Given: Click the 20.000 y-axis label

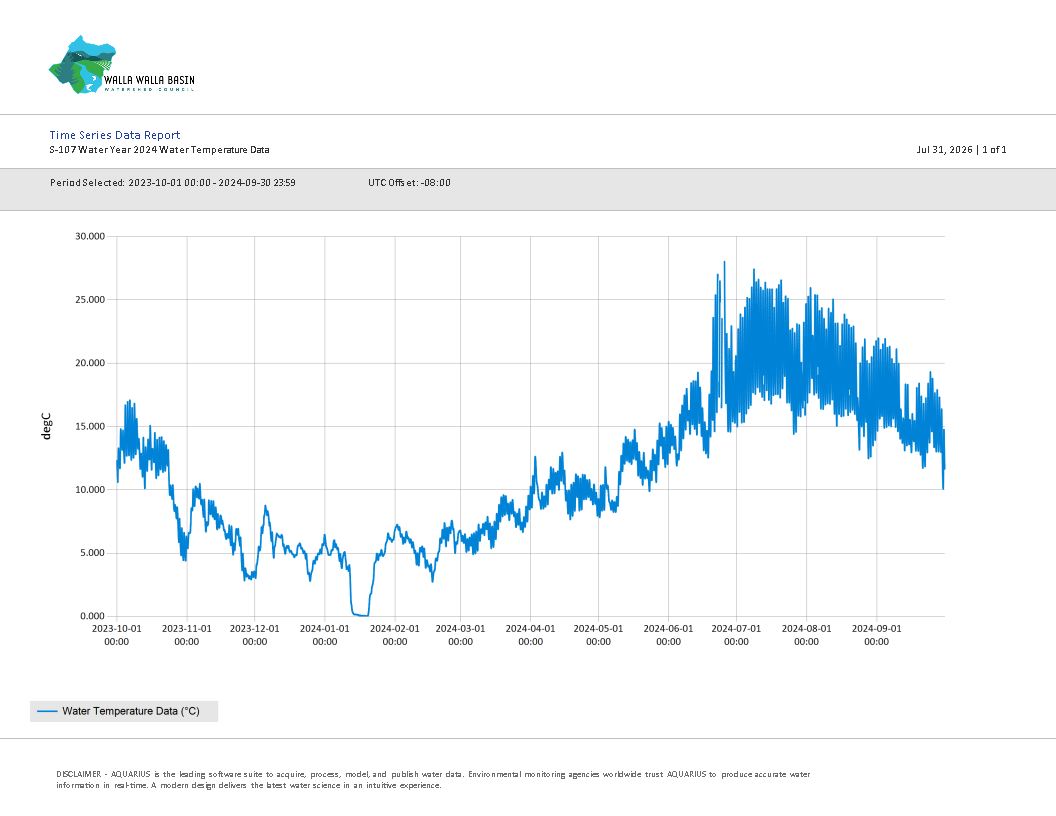Looking at the screenshot, I should pos(90,363).
